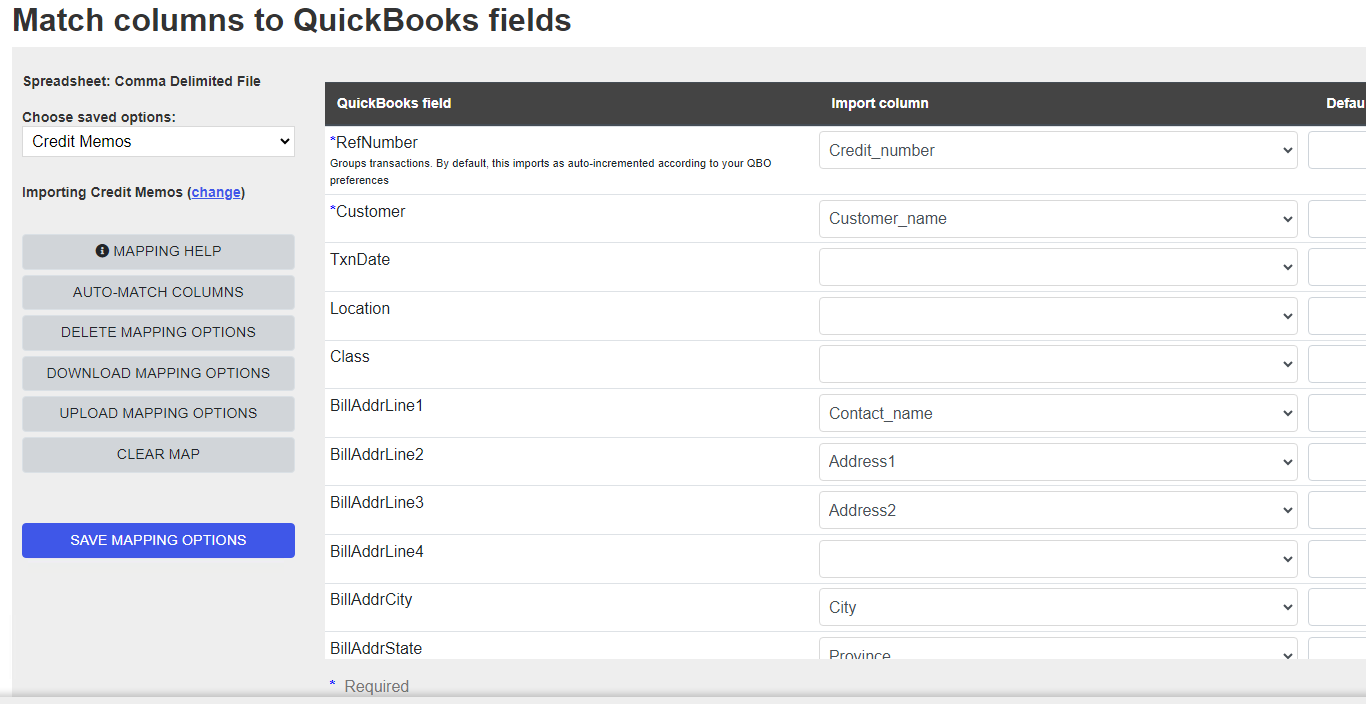Click the Location default value field
Viewport: 1366px width, 704px height.
[x=1337, y=316]
